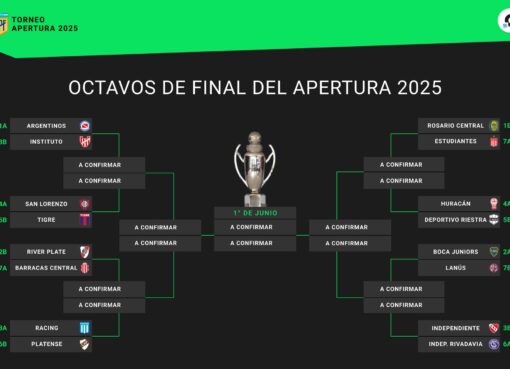Click the Octavos de Final title
The height and width of the screenshot is (369, 510).
(255, 88)
